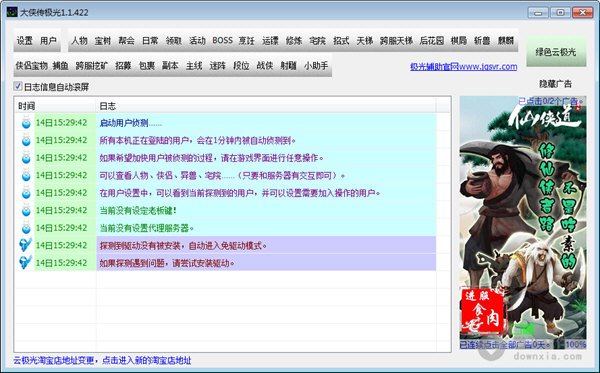600x373 pixels.
Task: Switch to the 副本 tab
Action: pos(170,66)
